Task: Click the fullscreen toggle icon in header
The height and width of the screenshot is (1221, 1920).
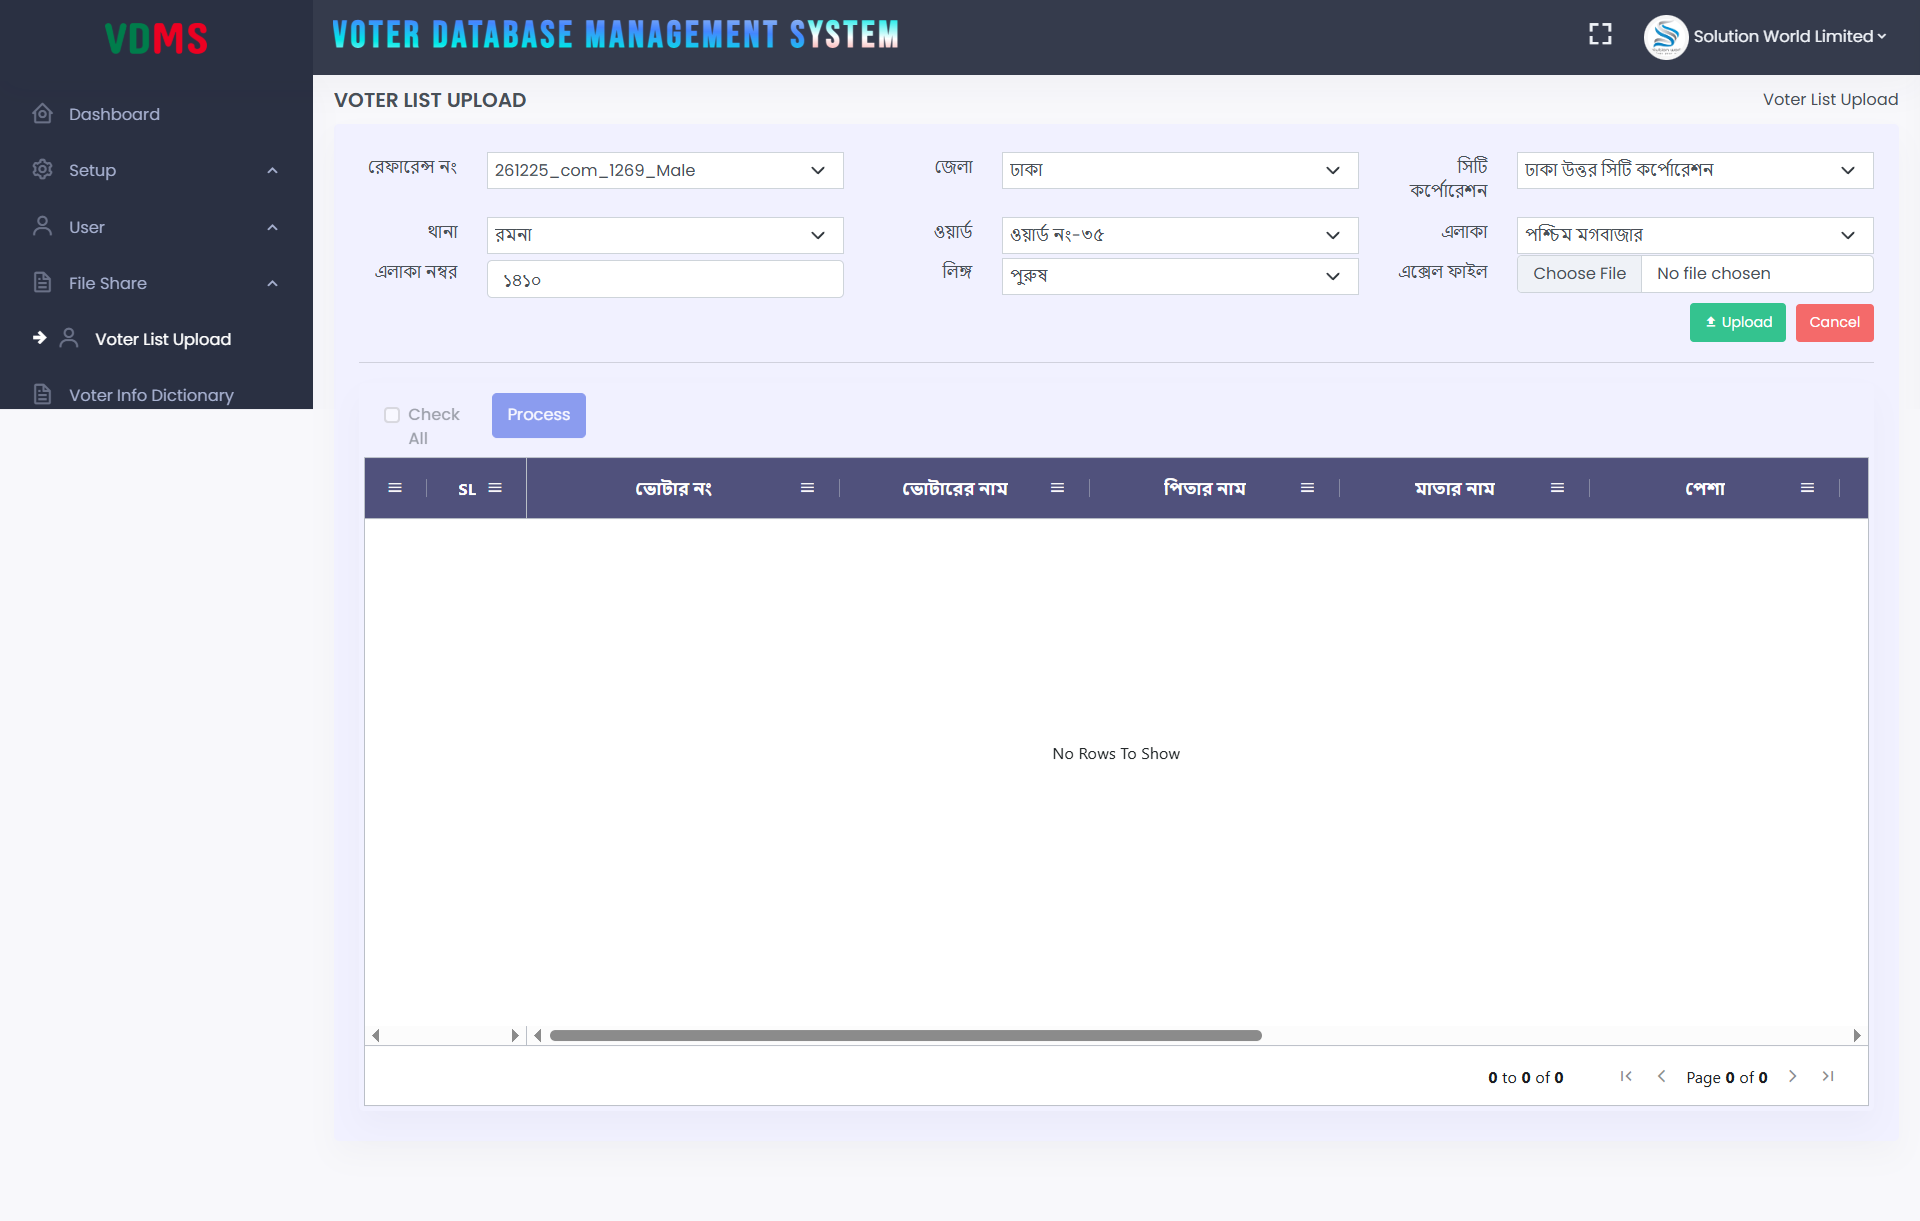Action: click(1600, 35)
